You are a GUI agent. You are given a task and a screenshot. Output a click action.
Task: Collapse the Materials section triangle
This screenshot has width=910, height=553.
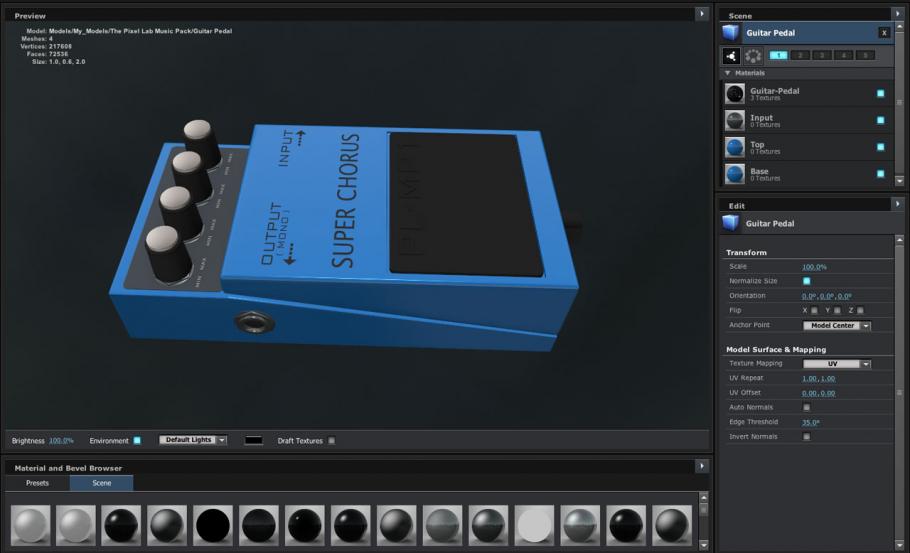pos(728,73)
